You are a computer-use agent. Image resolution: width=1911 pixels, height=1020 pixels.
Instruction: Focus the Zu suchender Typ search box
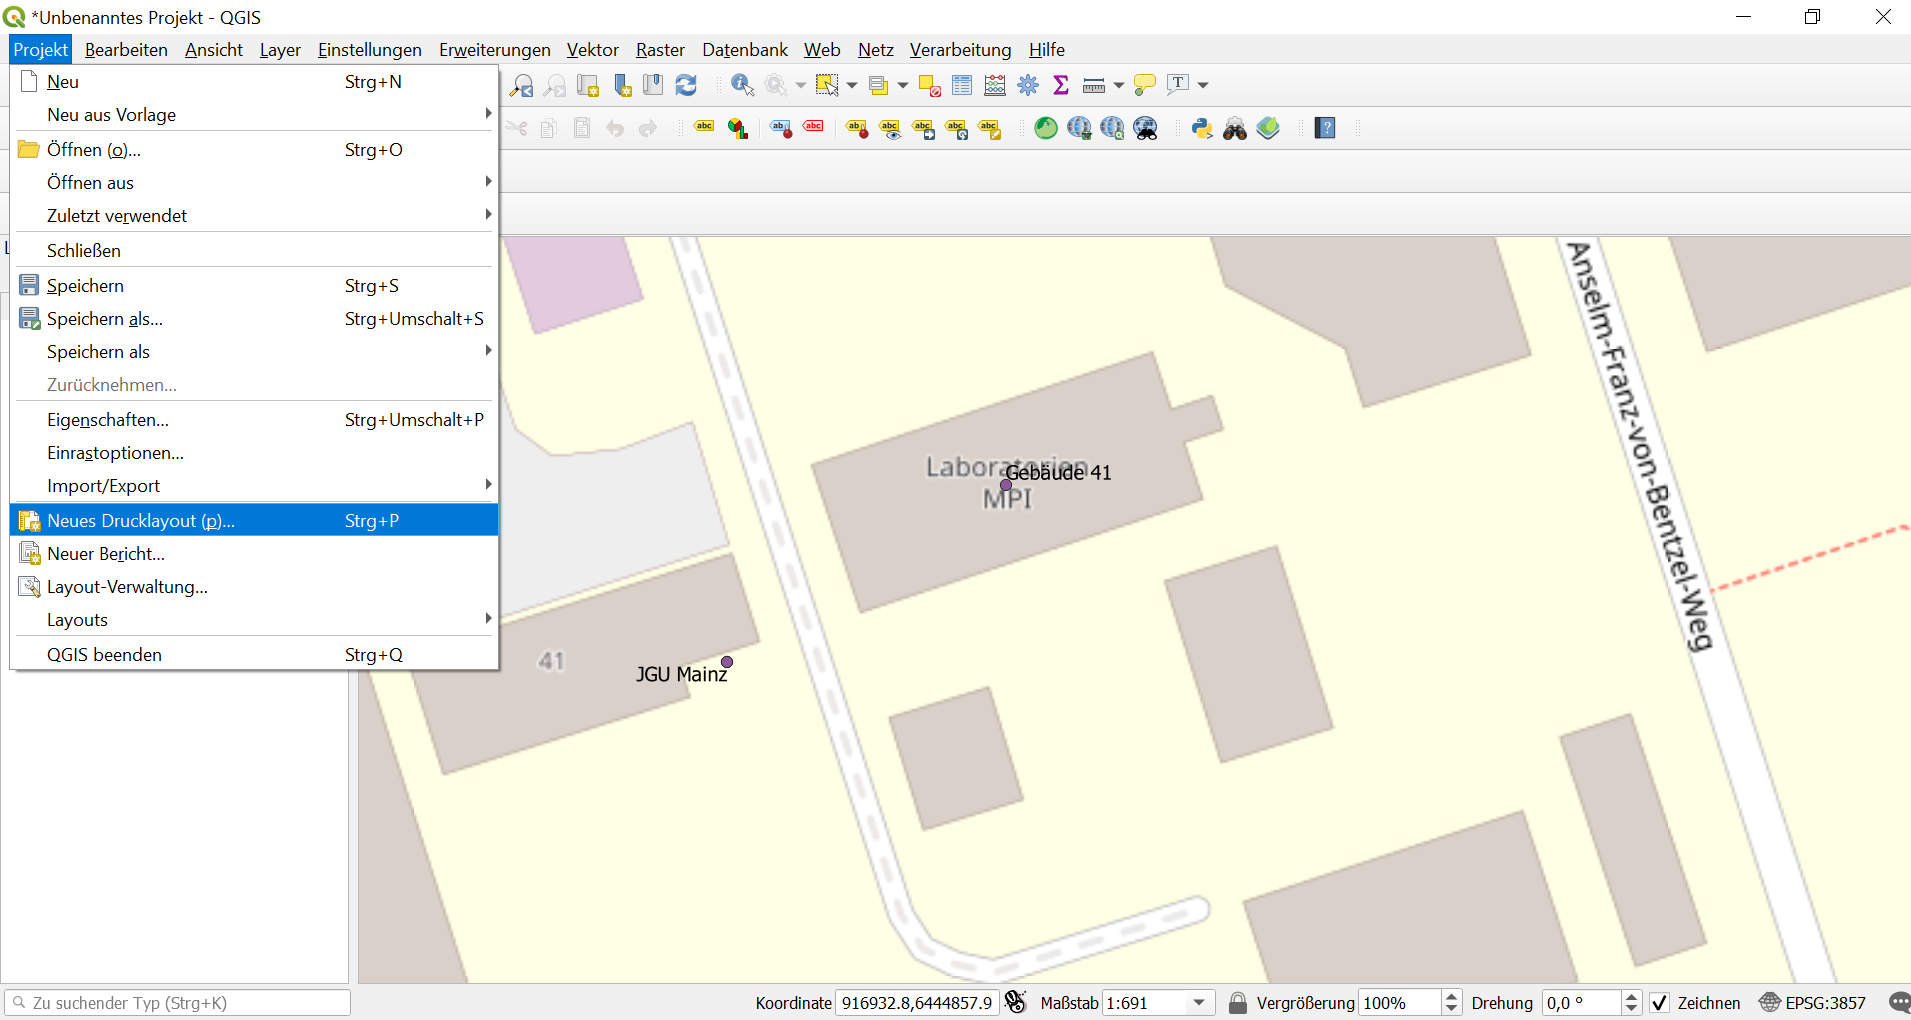click(x=177, y=1003)
